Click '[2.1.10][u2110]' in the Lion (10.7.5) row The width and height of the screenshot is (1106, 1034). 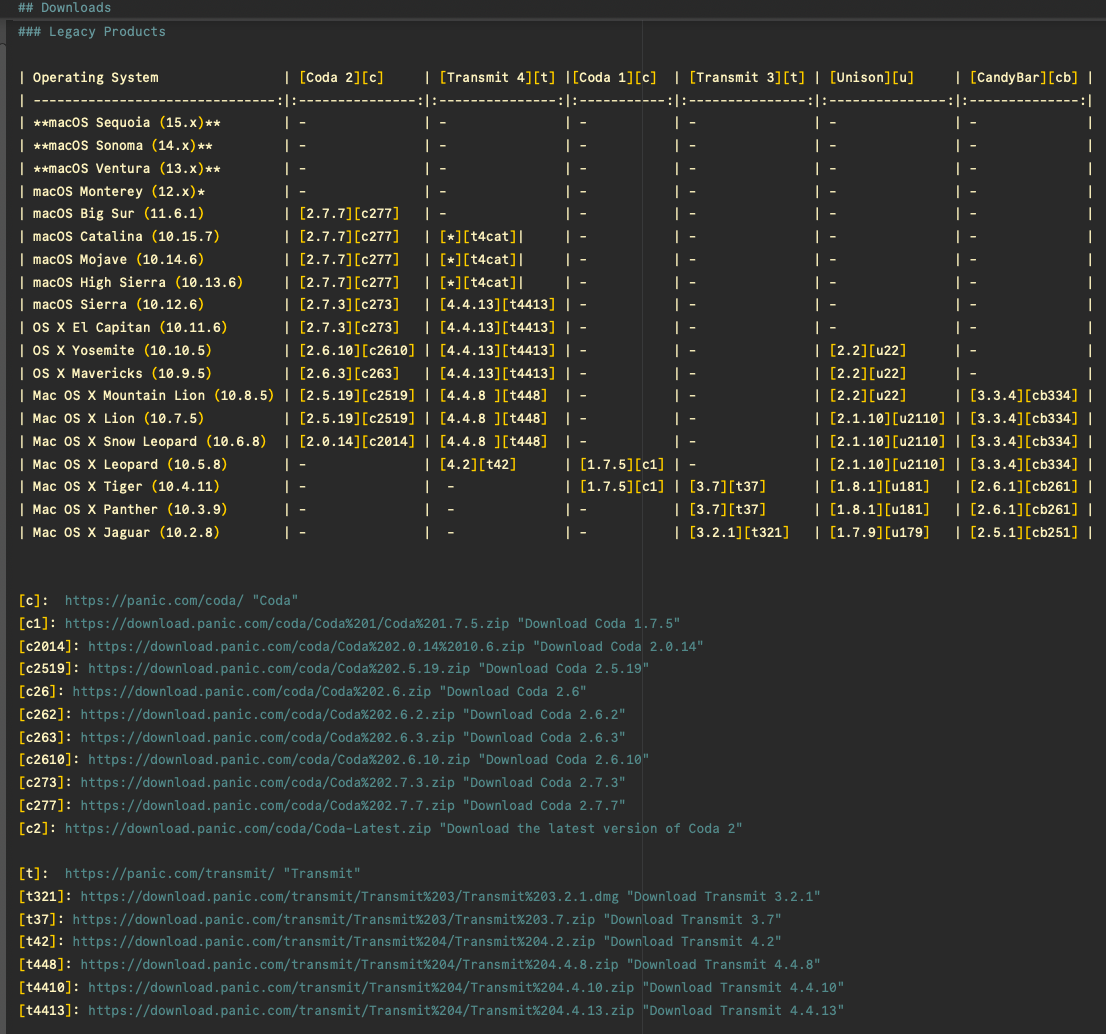coord(887,418)
